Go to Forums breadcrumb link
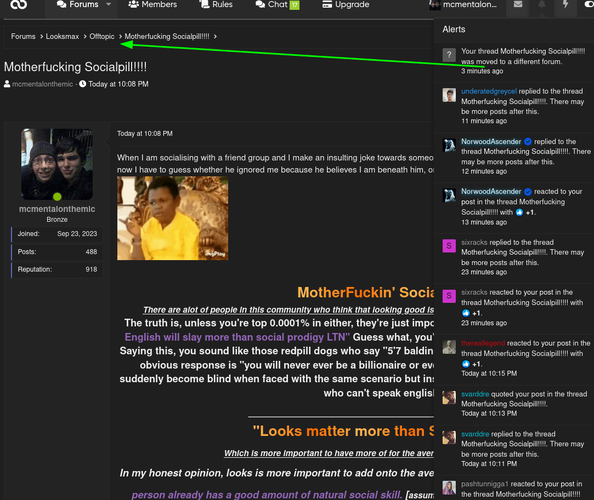 [x=23, y=36]
